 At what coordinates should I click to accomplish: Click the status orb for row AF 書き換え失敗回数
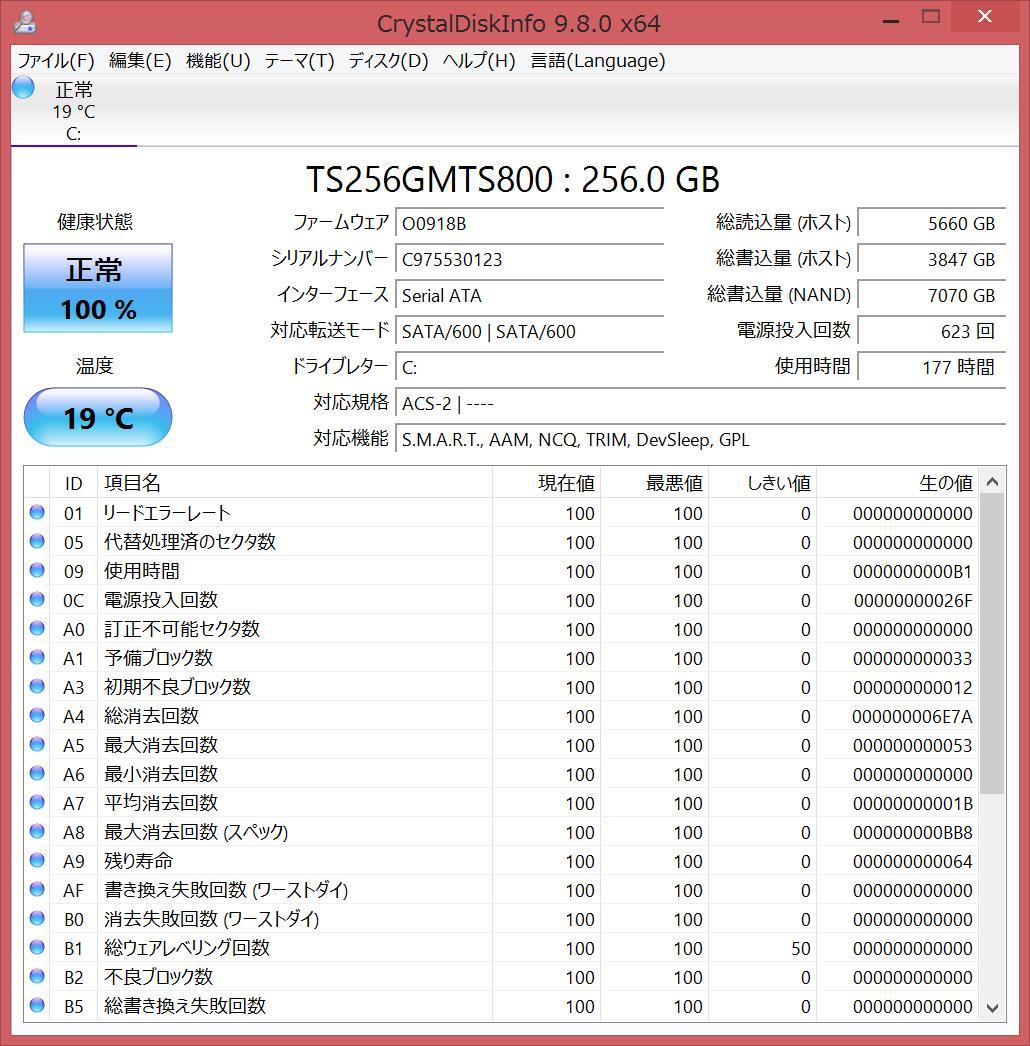(x=37, y=889)
